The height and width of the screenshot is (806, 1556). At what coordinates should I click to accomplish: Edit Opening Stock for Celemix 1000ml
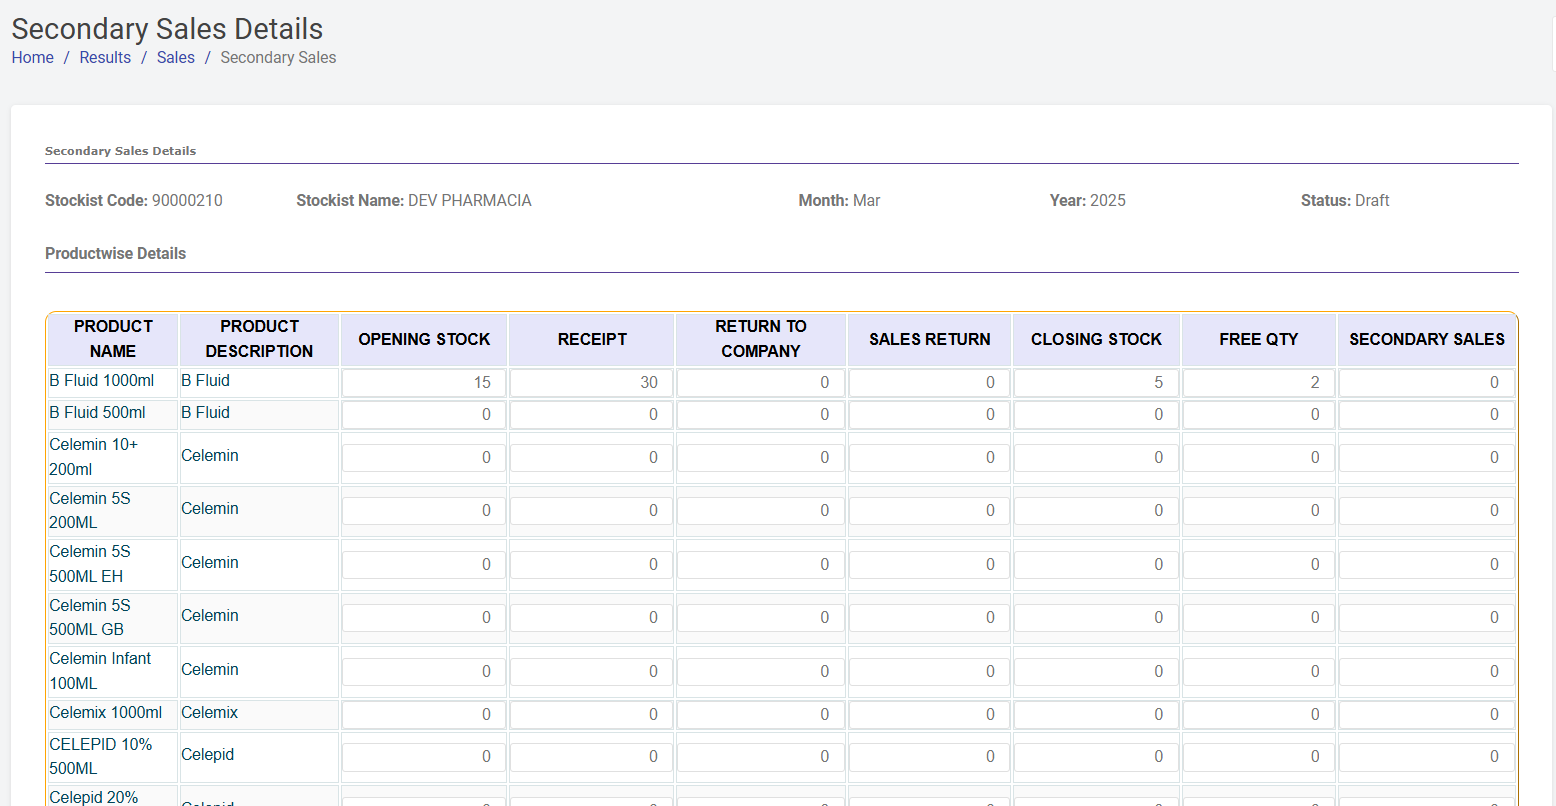pyautogui.click(x=424, y=715)
